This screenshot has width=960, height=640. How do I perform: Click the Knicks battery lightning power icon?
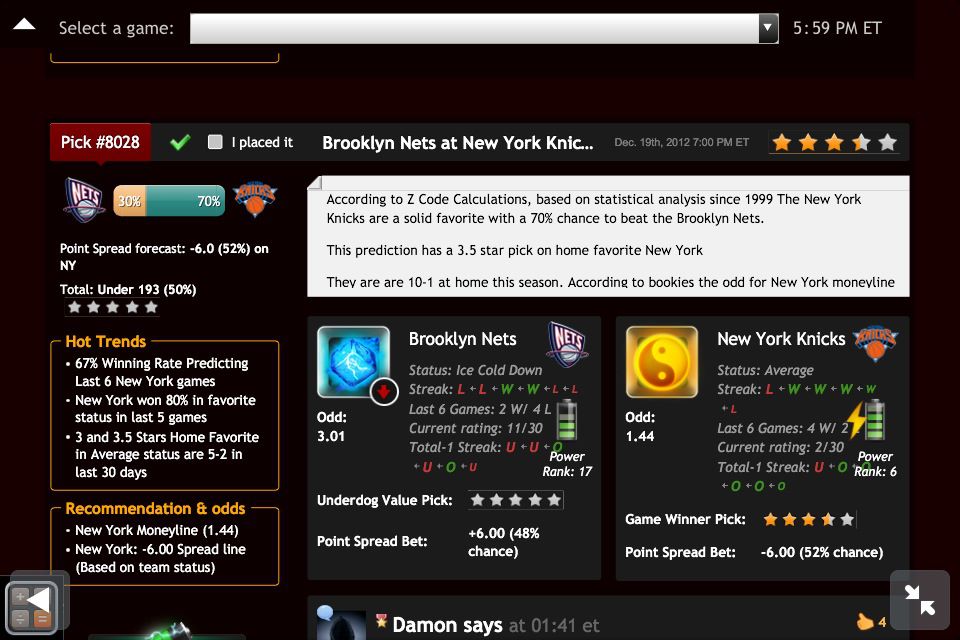coord(868,420)
